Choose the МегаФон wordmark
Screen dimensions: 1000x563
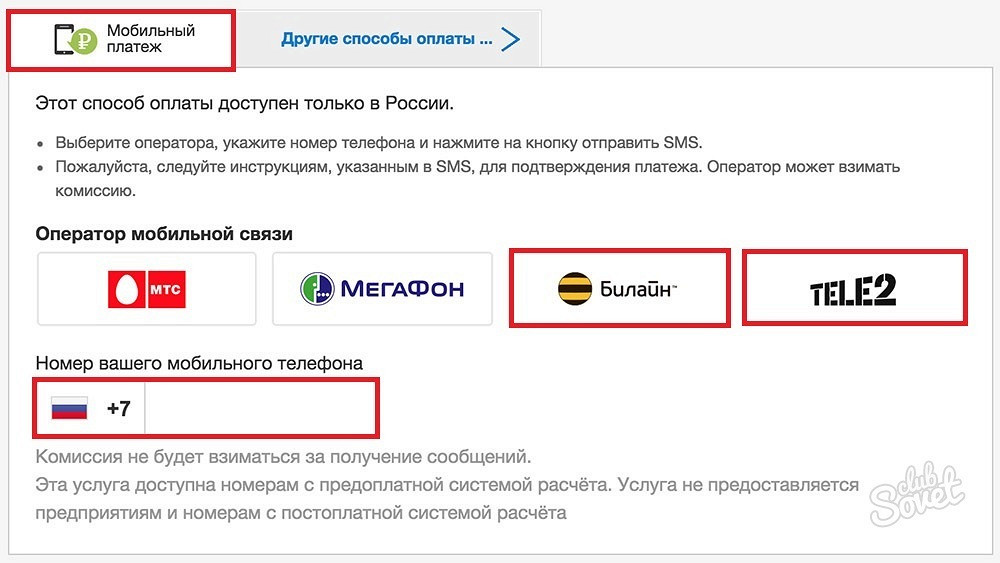(x=402, y=289)
